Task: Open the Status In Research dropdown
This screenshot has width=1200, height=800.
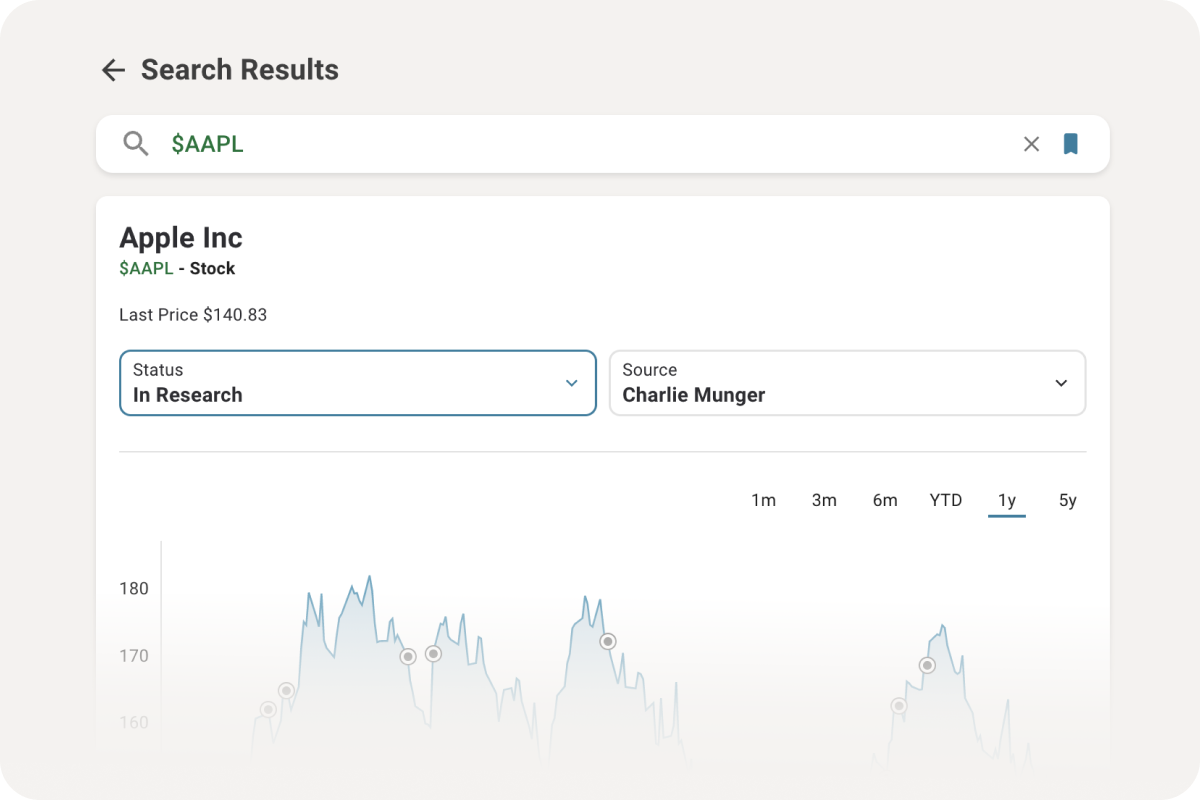Action: (x=358, y=383)
